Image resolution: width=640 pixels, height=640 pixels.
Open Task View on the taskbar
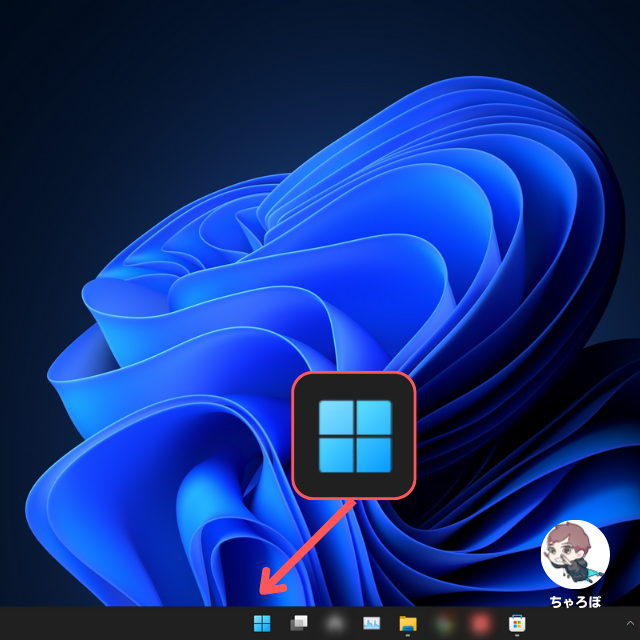click(x=298, y=623)
